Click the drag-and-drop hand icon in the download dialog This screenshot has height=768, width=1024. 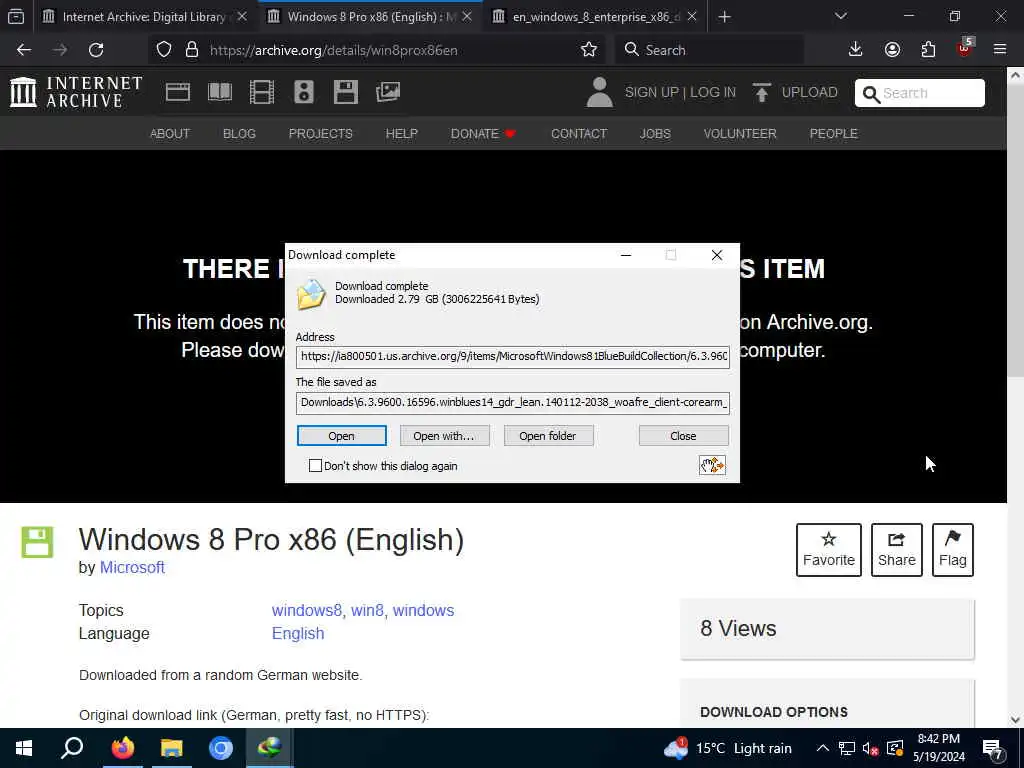point(712,465)
